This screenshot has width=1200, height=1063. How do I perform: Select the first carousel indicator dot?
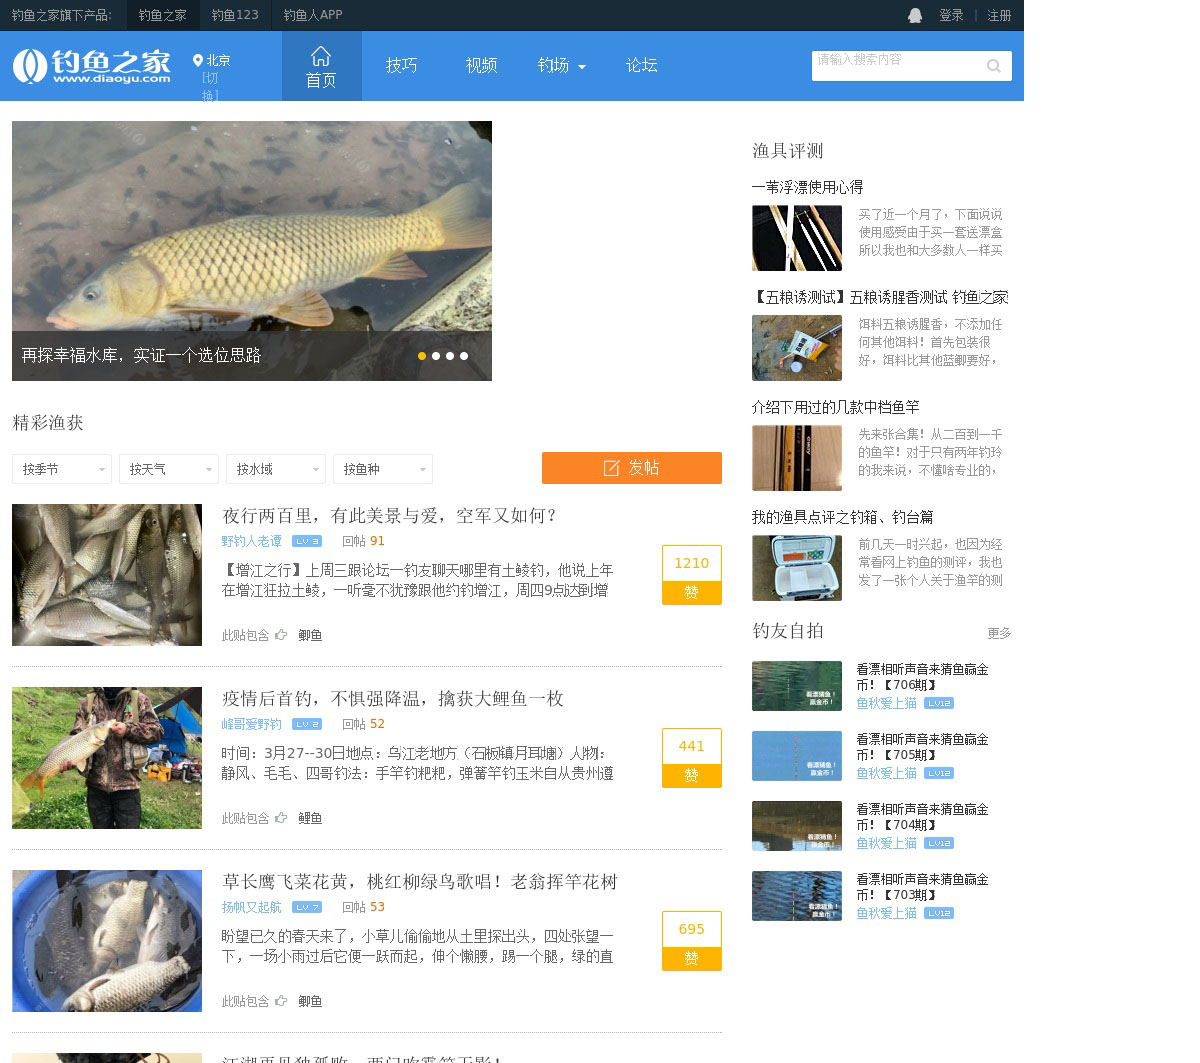[422, 356]
